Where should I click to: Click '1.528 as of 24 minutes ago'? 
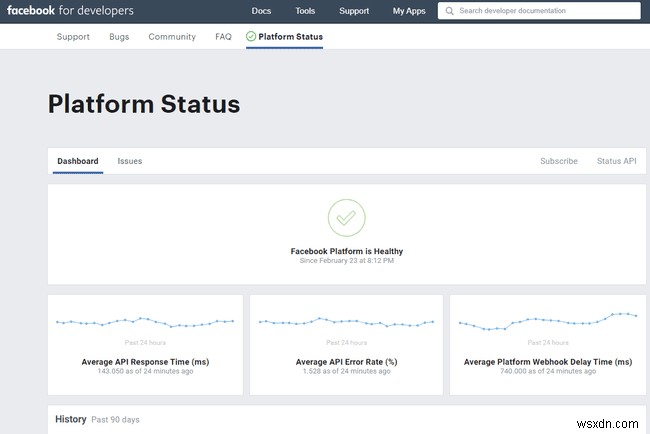[x=347, y=371]
